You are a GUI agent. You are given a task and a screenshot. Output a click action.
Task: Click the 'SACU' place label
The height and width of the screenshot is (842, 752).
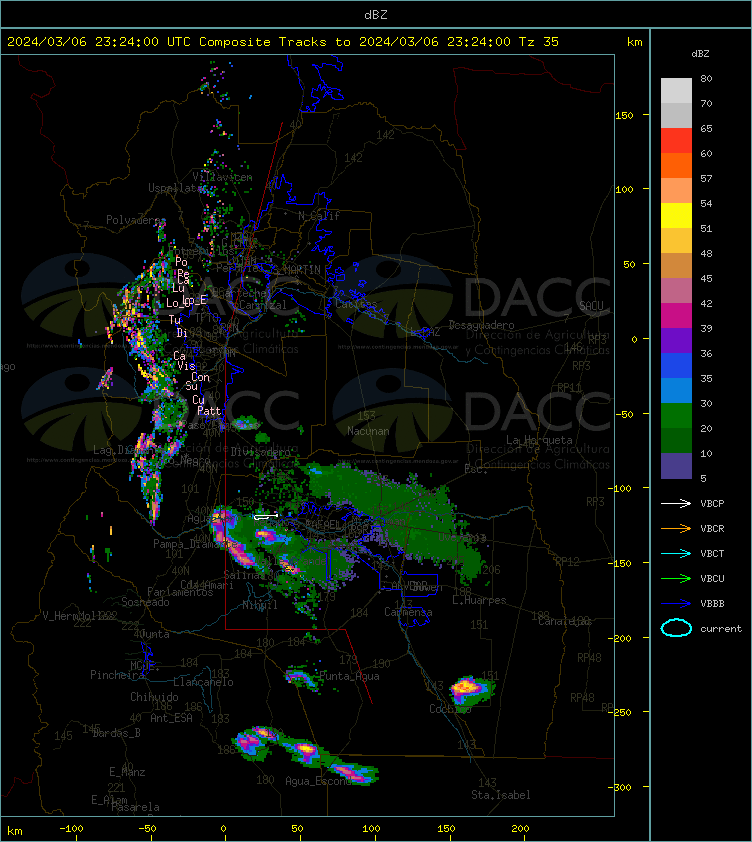591,306
